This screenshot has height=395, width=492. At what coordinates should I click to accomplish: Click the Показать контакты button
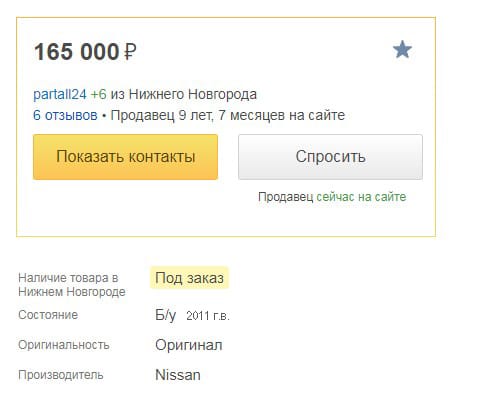coord(125,157)
